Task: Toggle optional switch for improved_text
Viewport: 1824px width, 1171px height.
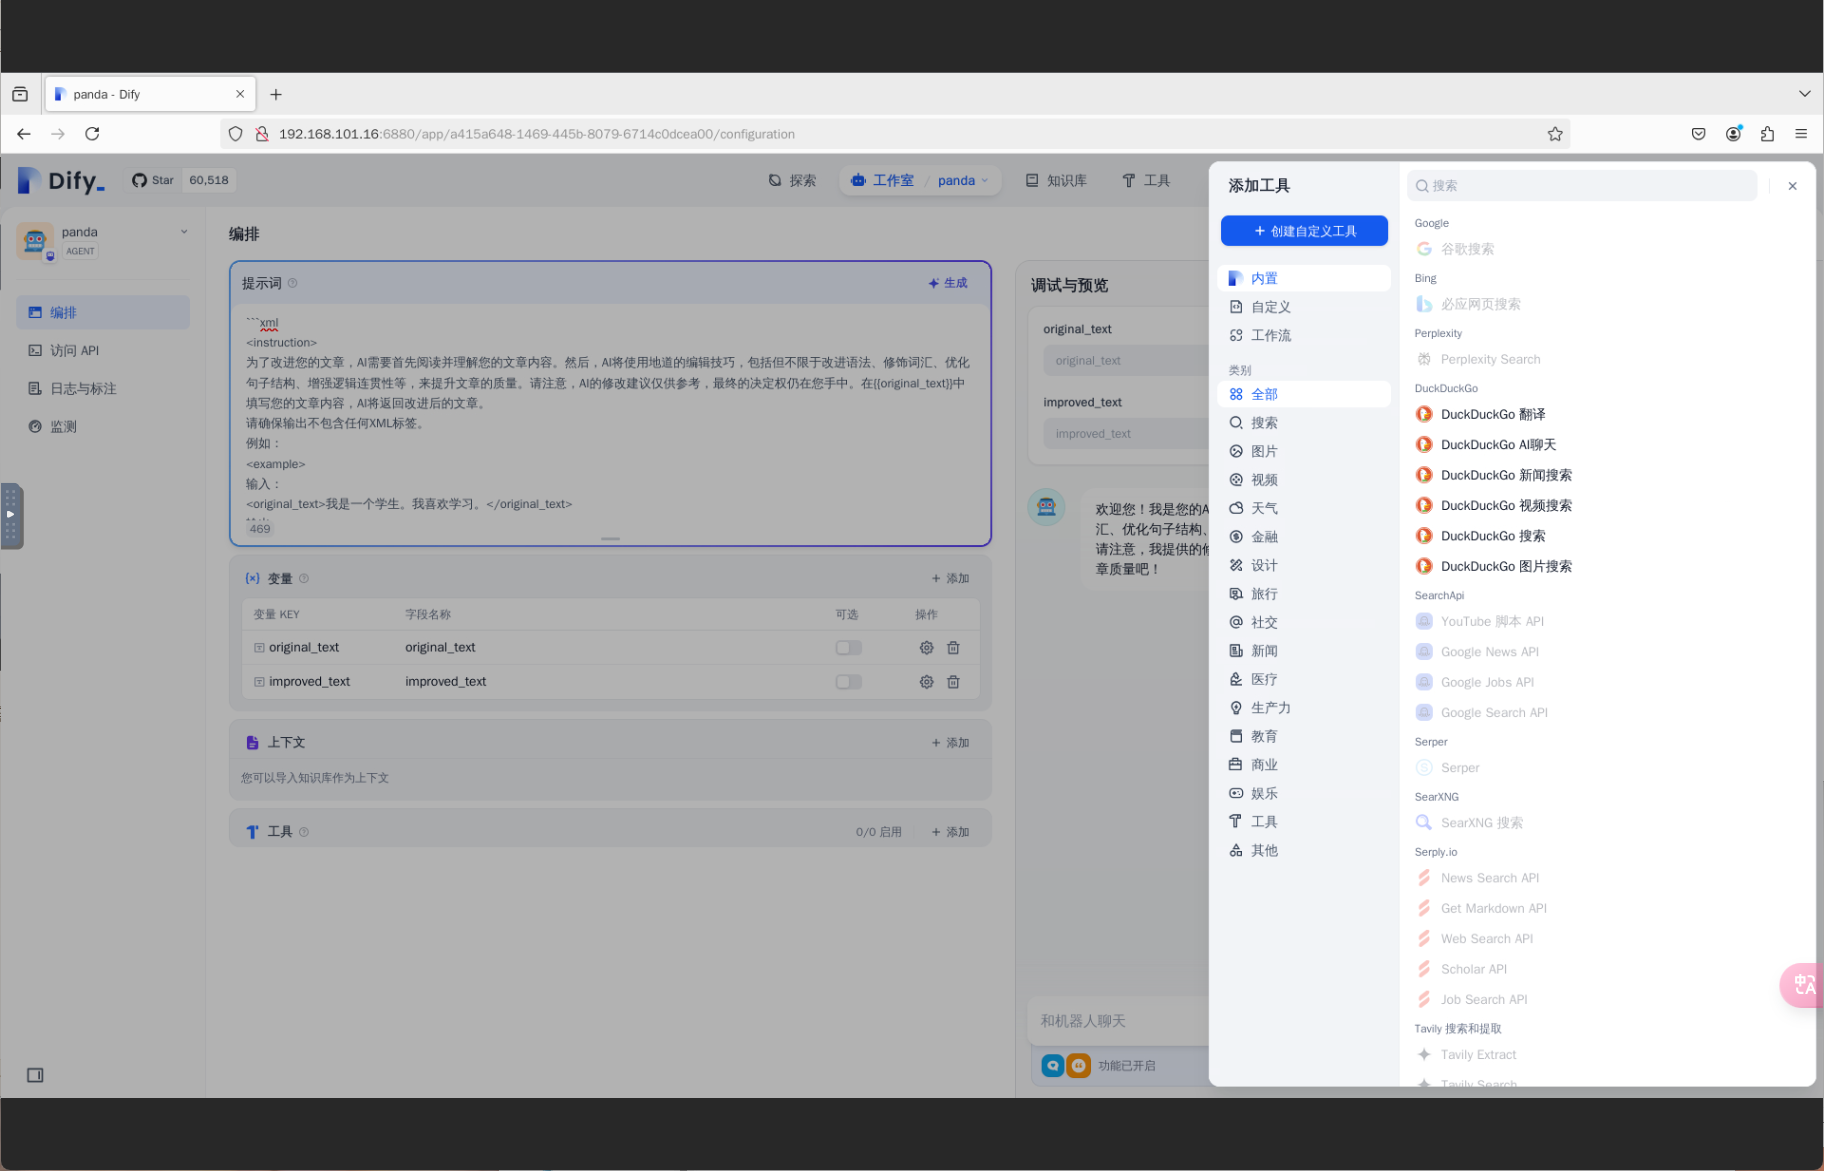Action: pyautogui.click(x=848, y=682)
